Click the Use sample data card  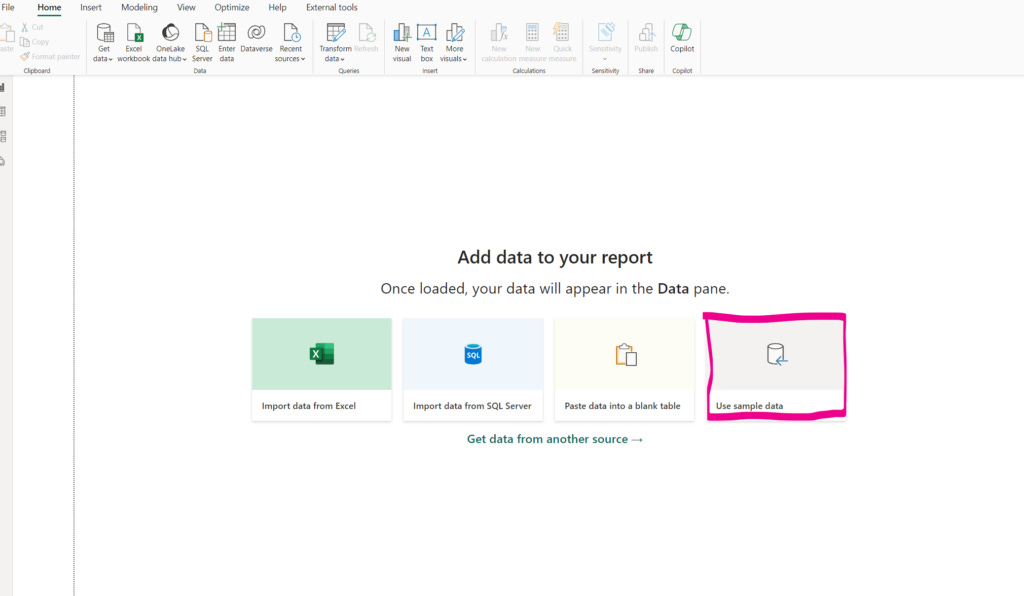pyautogui.click(x=776, y=369)
